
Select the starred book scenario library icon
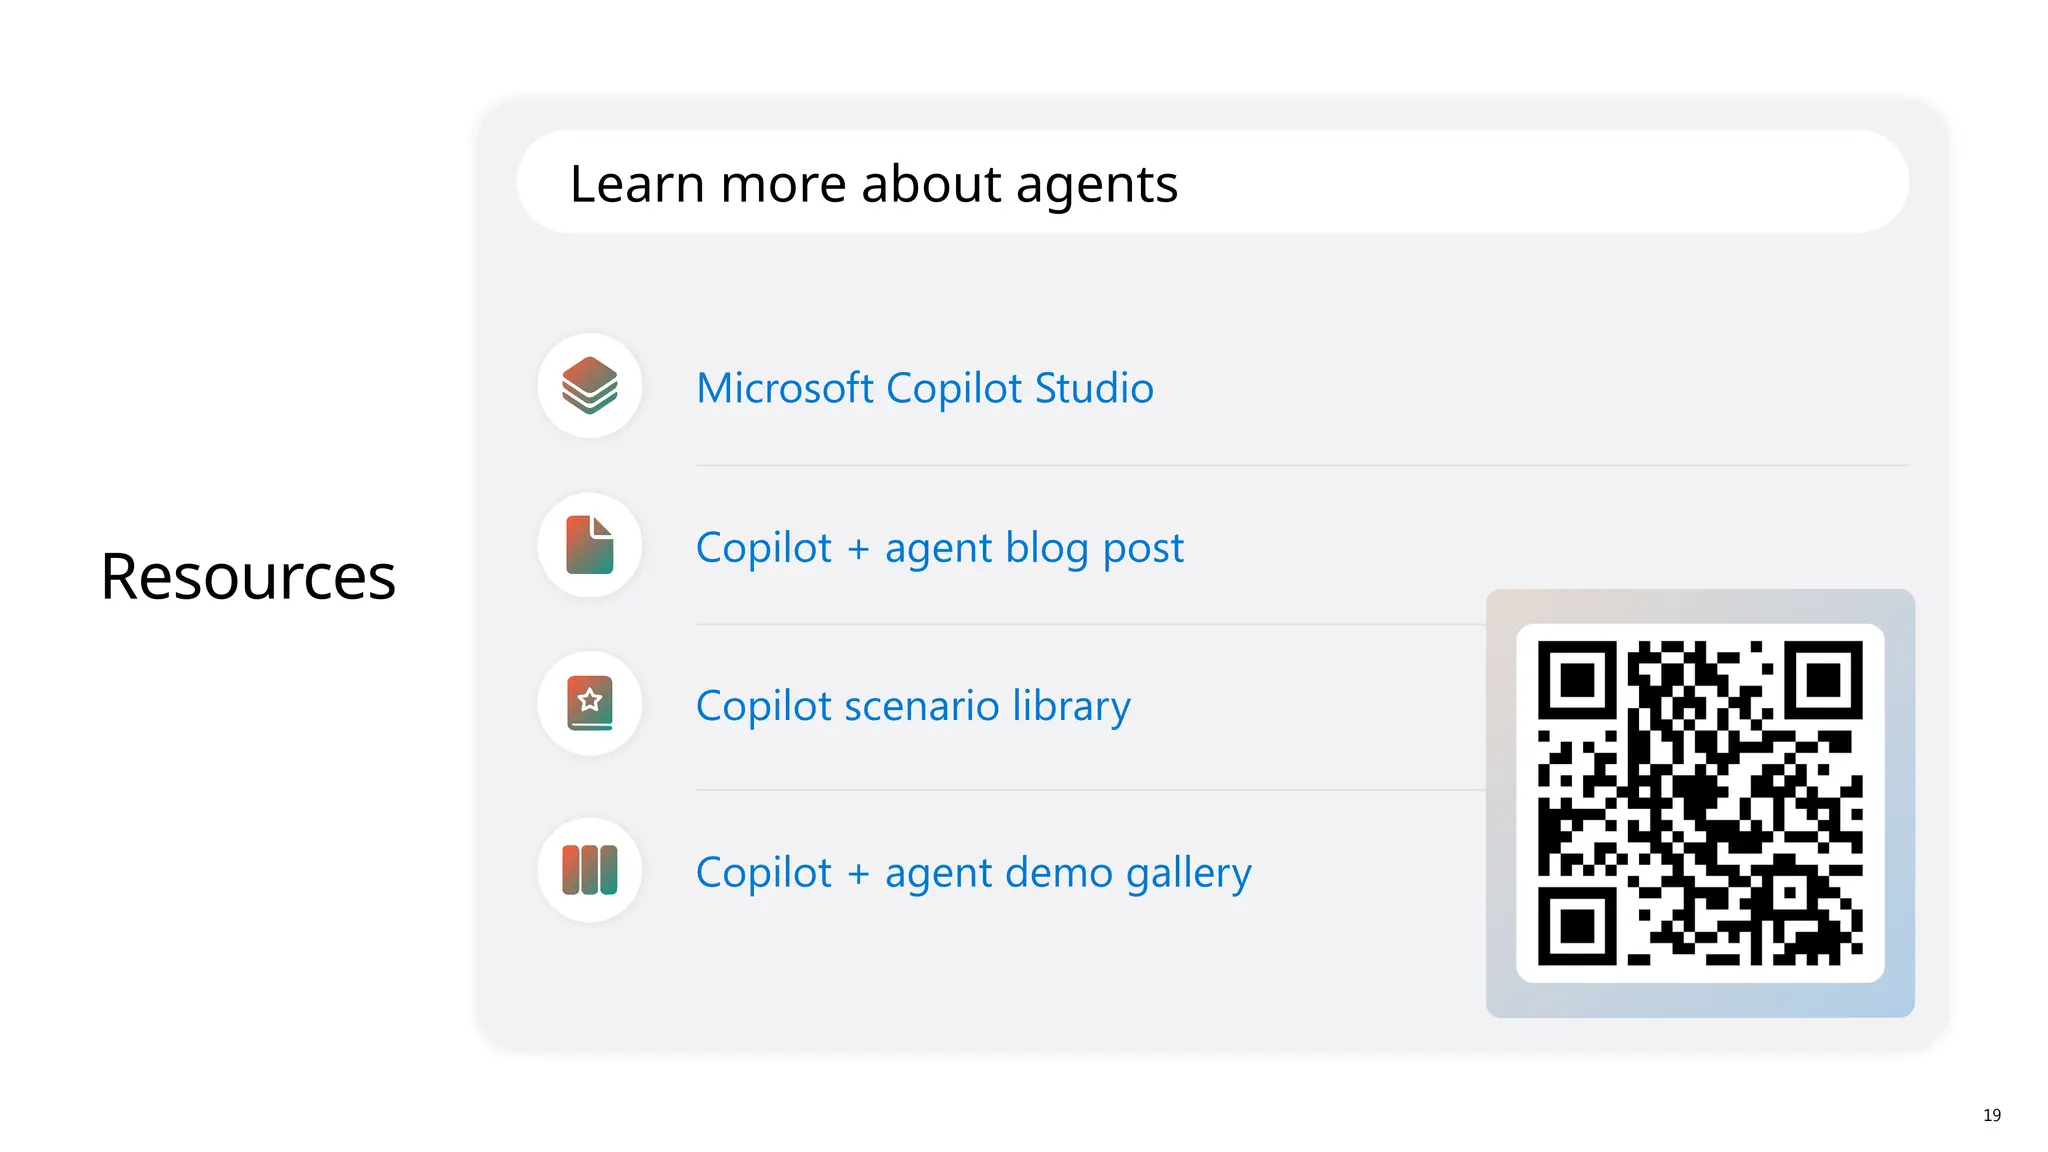(589, 704)
